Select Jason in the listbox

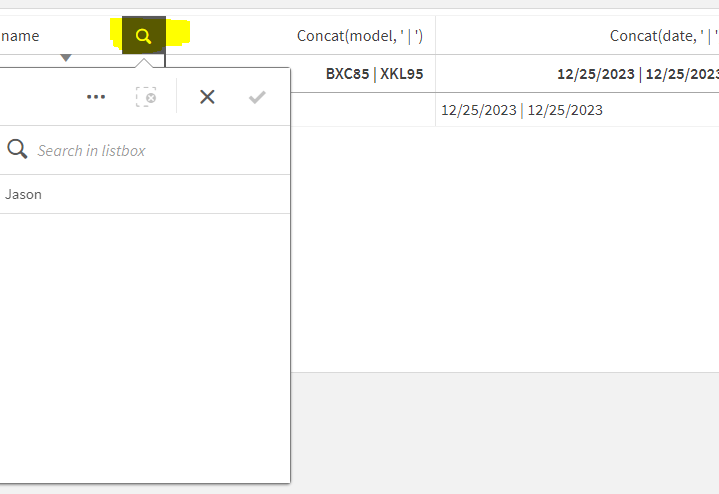[24, 194]
